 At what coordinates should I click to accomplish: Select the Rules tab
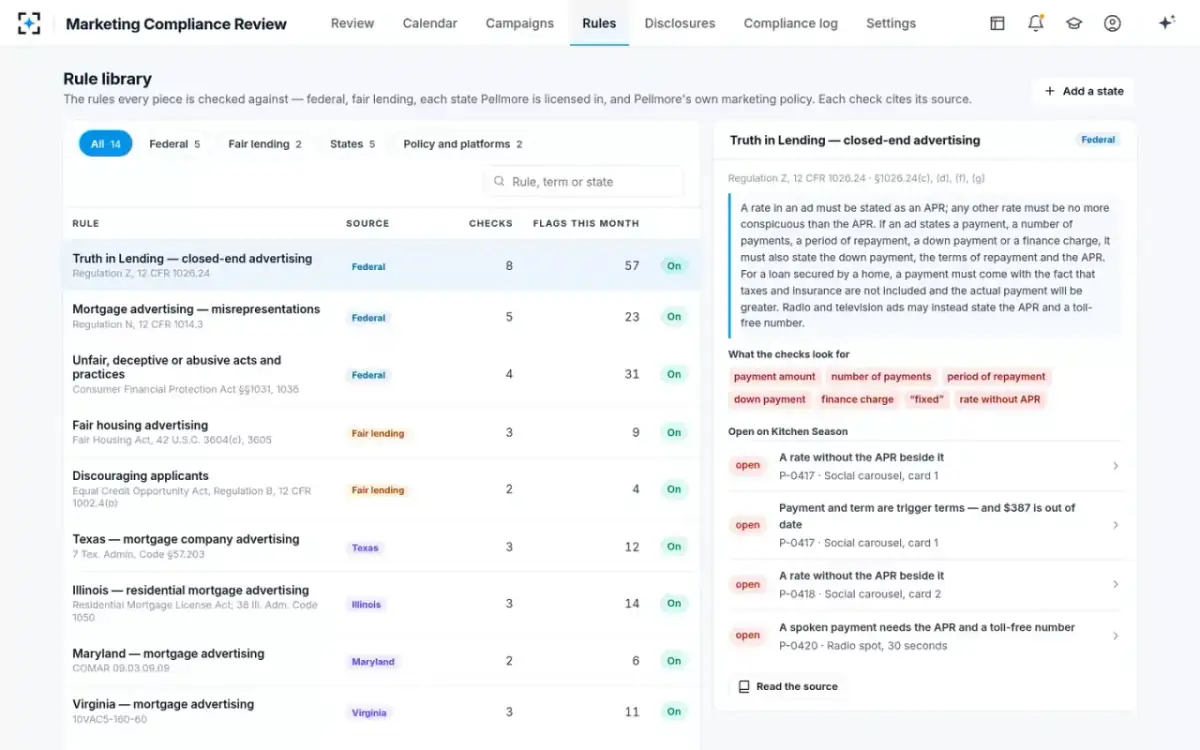coord(599,23)
